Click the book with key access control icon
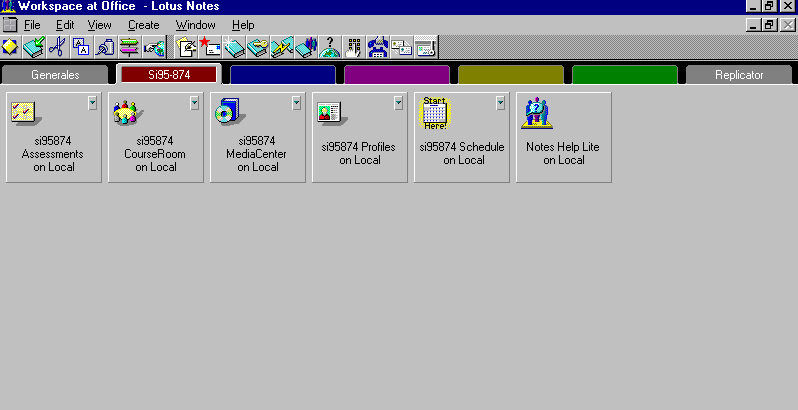 (258, 47)
